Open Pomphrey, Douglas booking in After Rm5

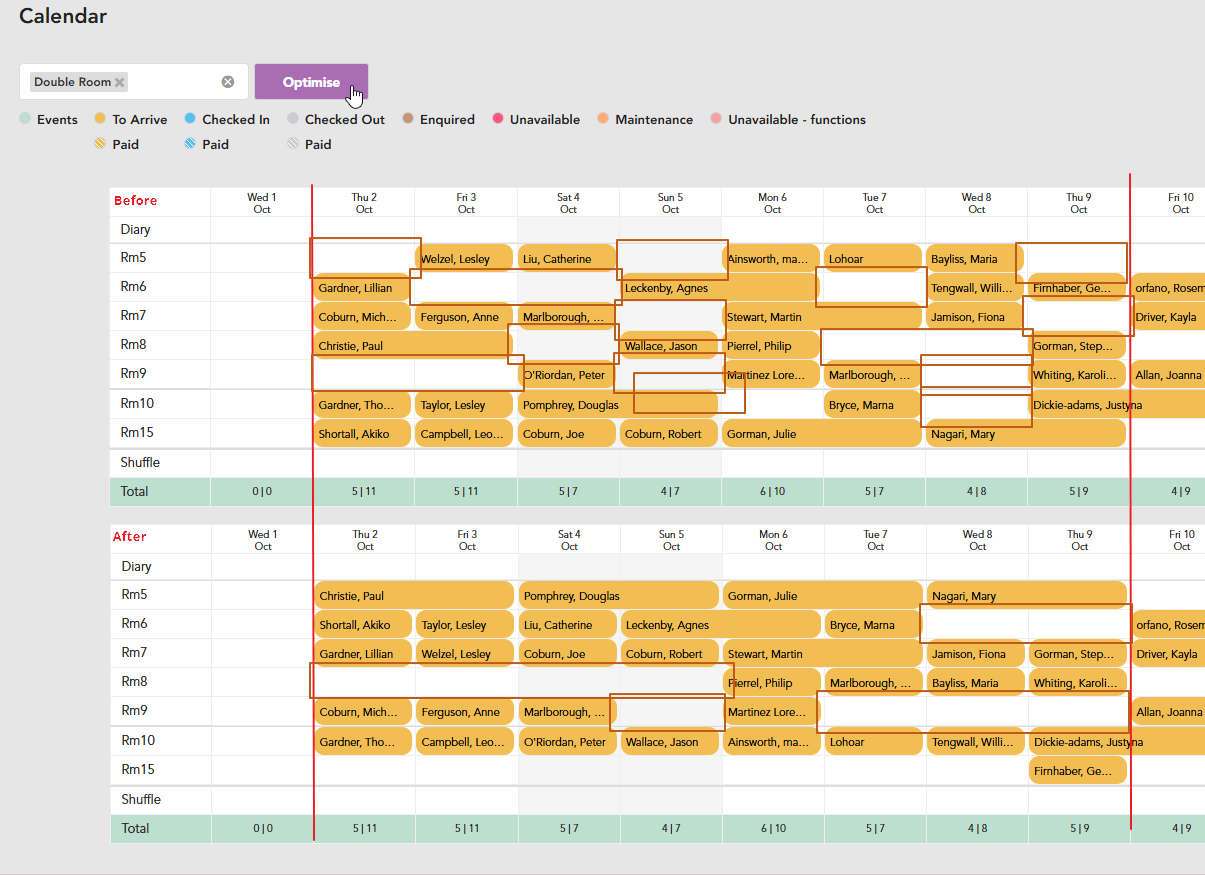click(618, 596)
